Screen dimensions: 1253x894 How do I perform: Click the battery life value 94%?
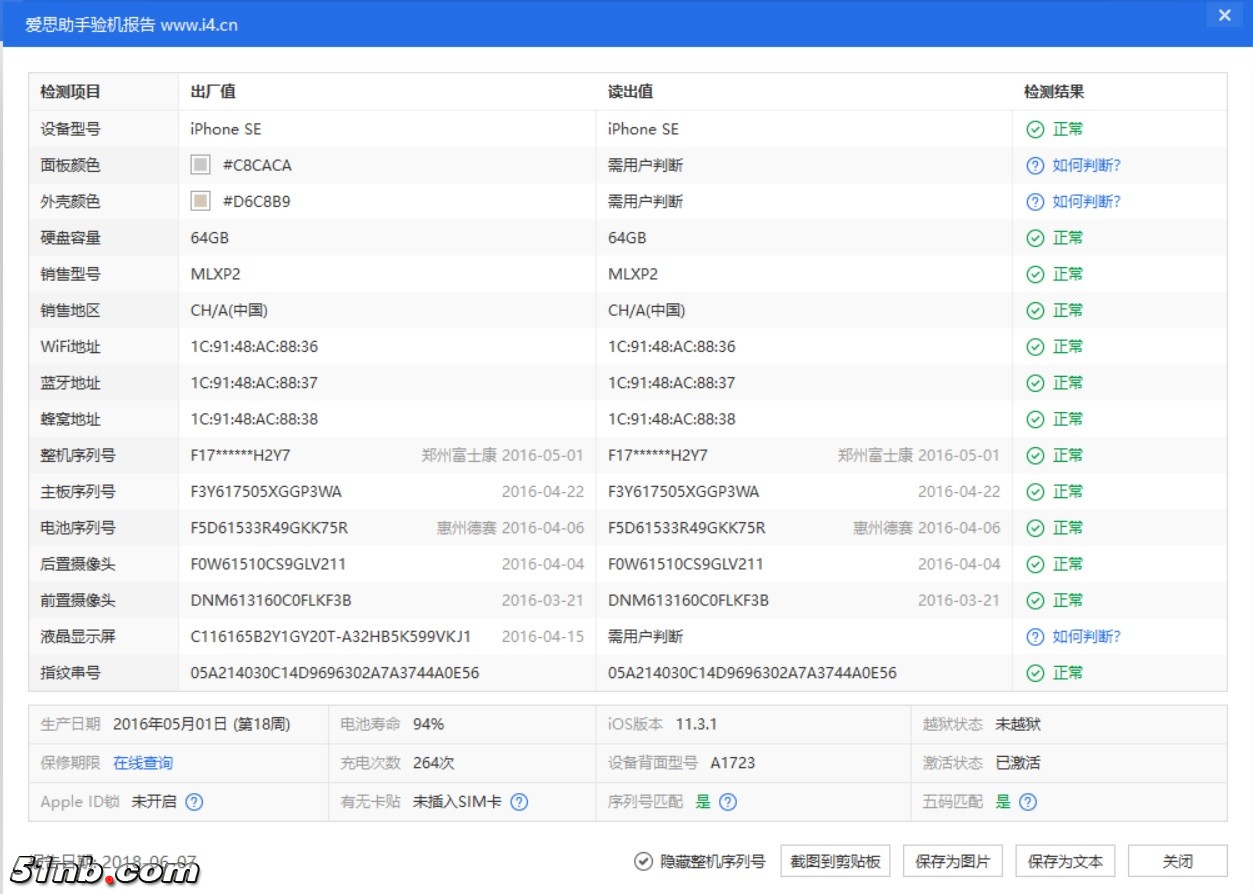[428, 724]
